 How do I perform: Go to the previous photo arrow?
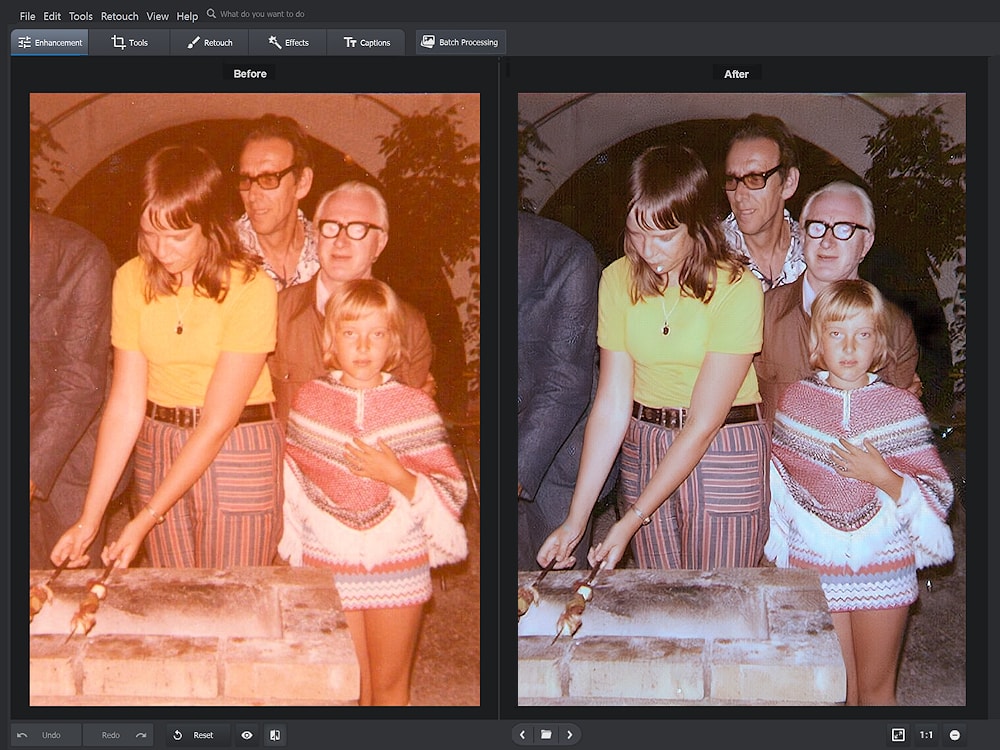522,735
